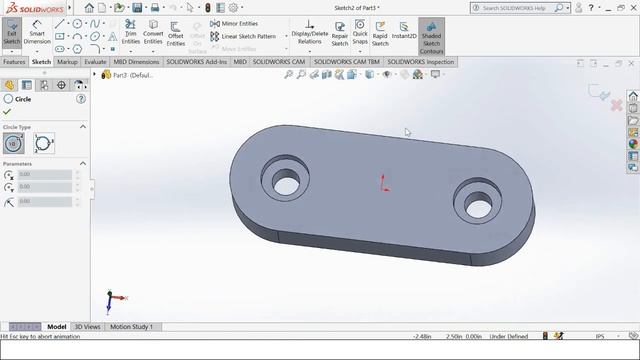Switch to the Markup tab
The width and height of the screenshot is (640, 360).
(67, 62)
